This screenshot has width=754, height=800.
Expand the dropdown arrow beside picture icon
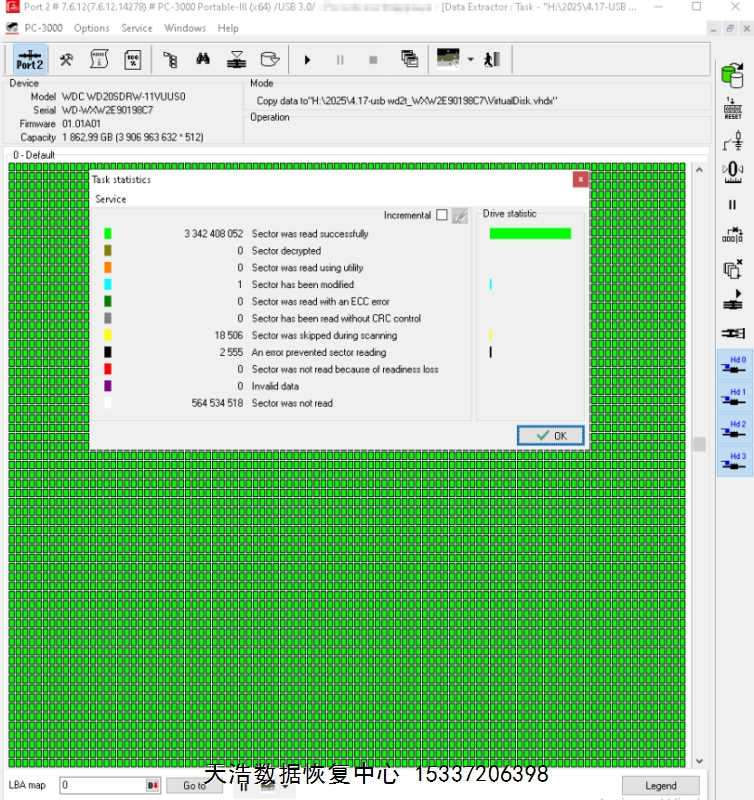click(470, 60)
